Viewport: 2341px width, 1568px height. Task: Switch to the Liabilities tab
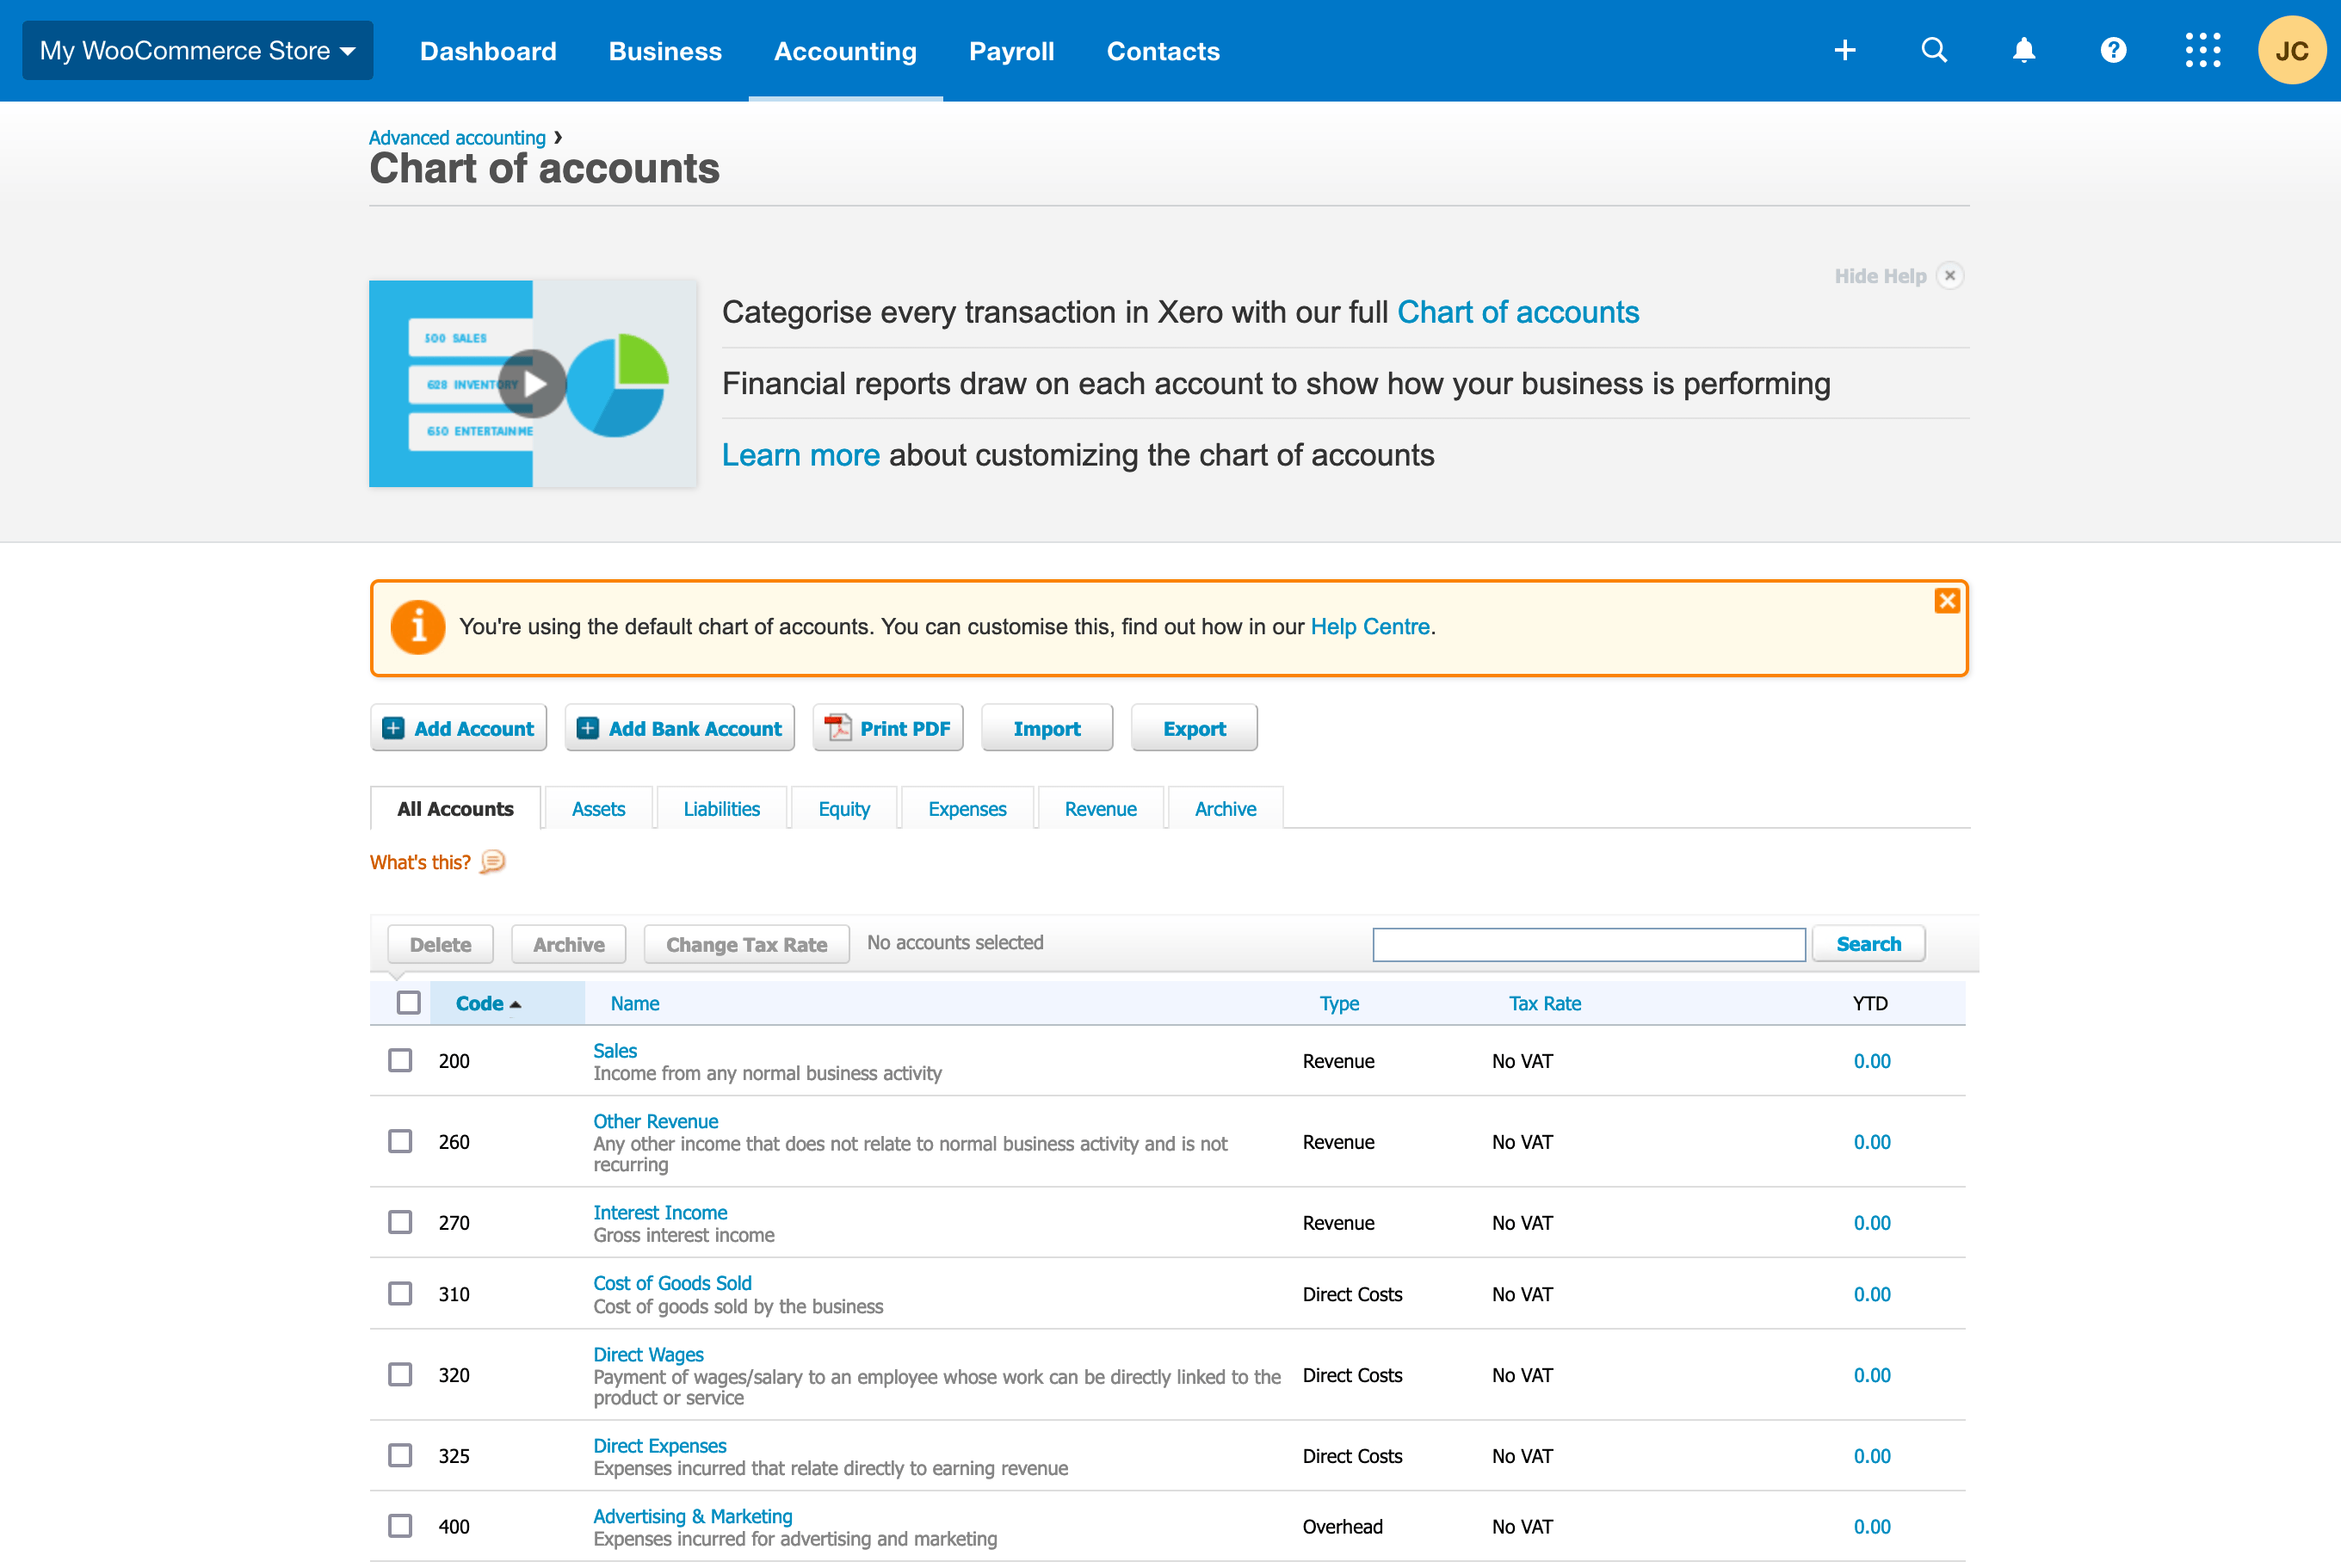pyautogui.click(x=721, y=808)
